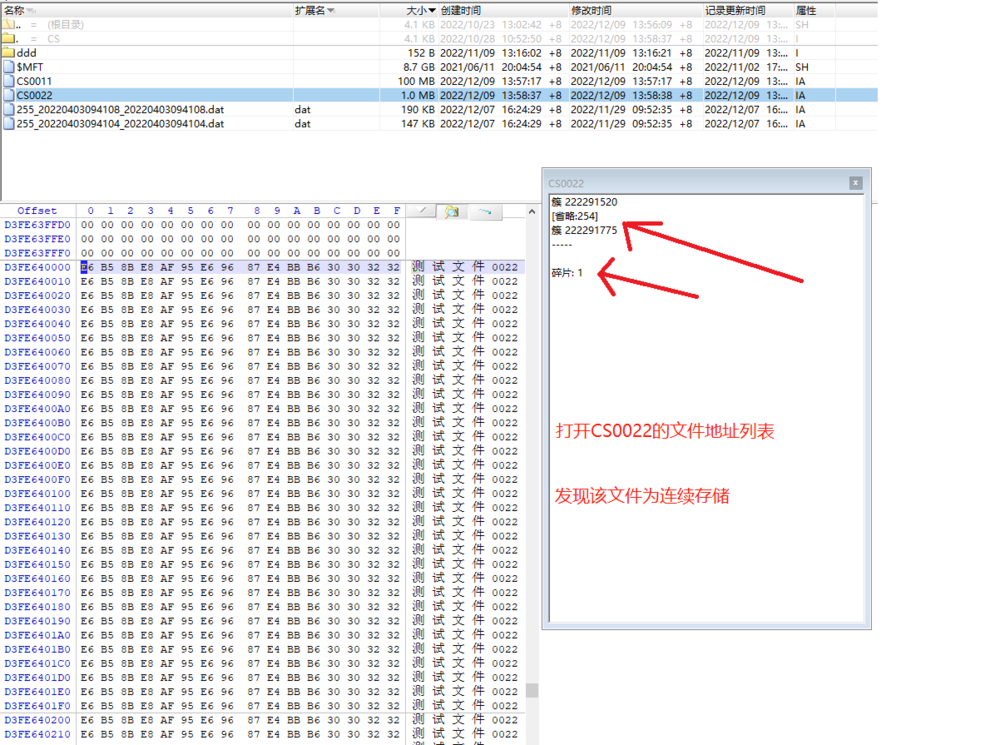The image size is (1000, 745).
Task: Select file 255_20220403094104_20220403094104.dat
Action: pyautogui.click(x=120, y=124)
